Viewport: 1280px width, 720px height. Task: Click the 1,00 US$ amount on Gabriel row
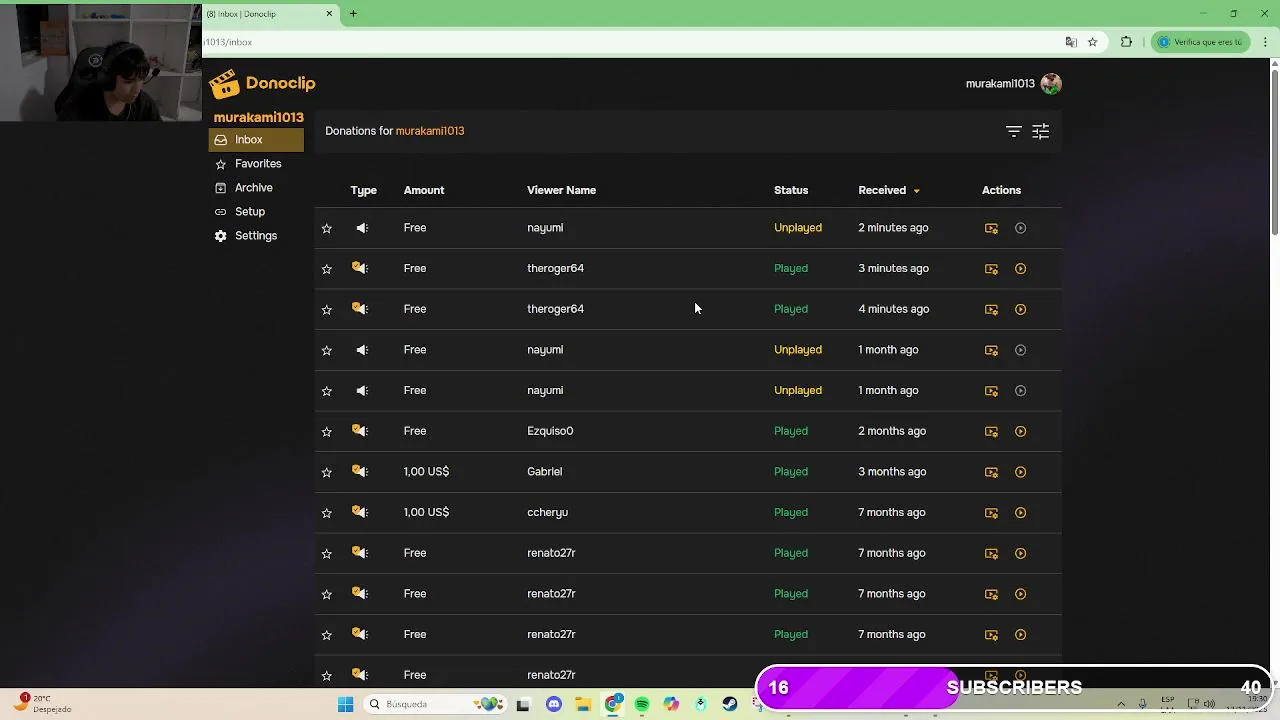[x=426, y=472]
